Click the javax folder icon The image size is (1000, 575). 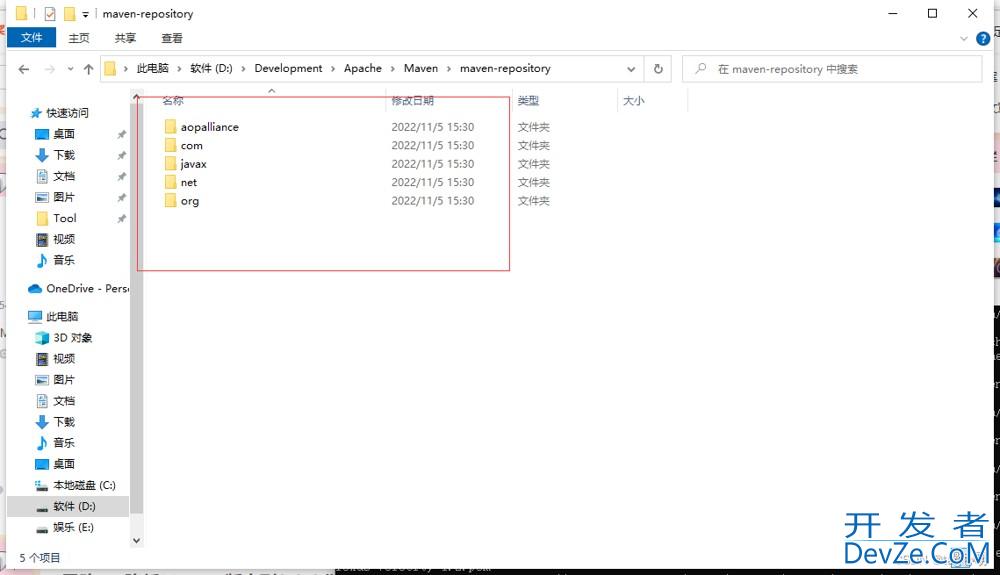[x=170, y=163]
